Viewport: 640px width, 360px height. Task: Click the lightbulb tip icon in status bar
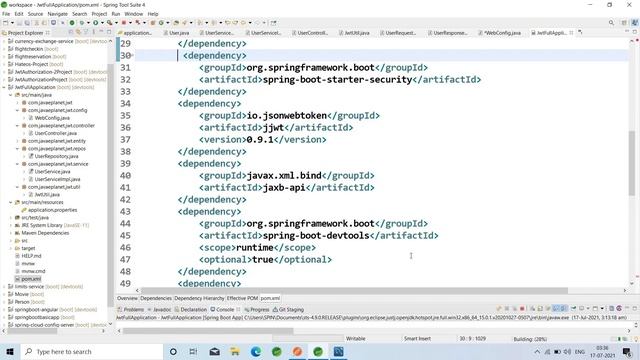click(636, 339)
